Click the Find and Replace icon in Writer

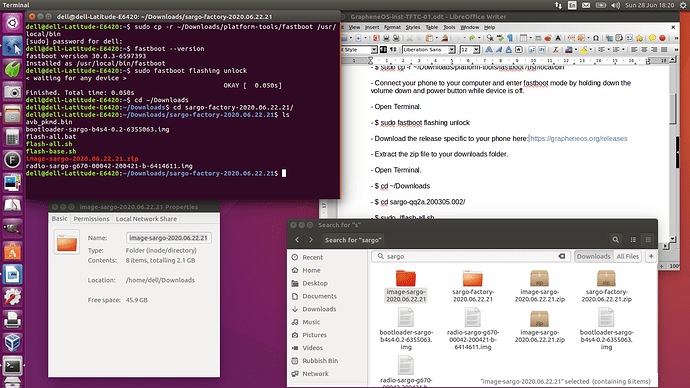pos(490,38)
